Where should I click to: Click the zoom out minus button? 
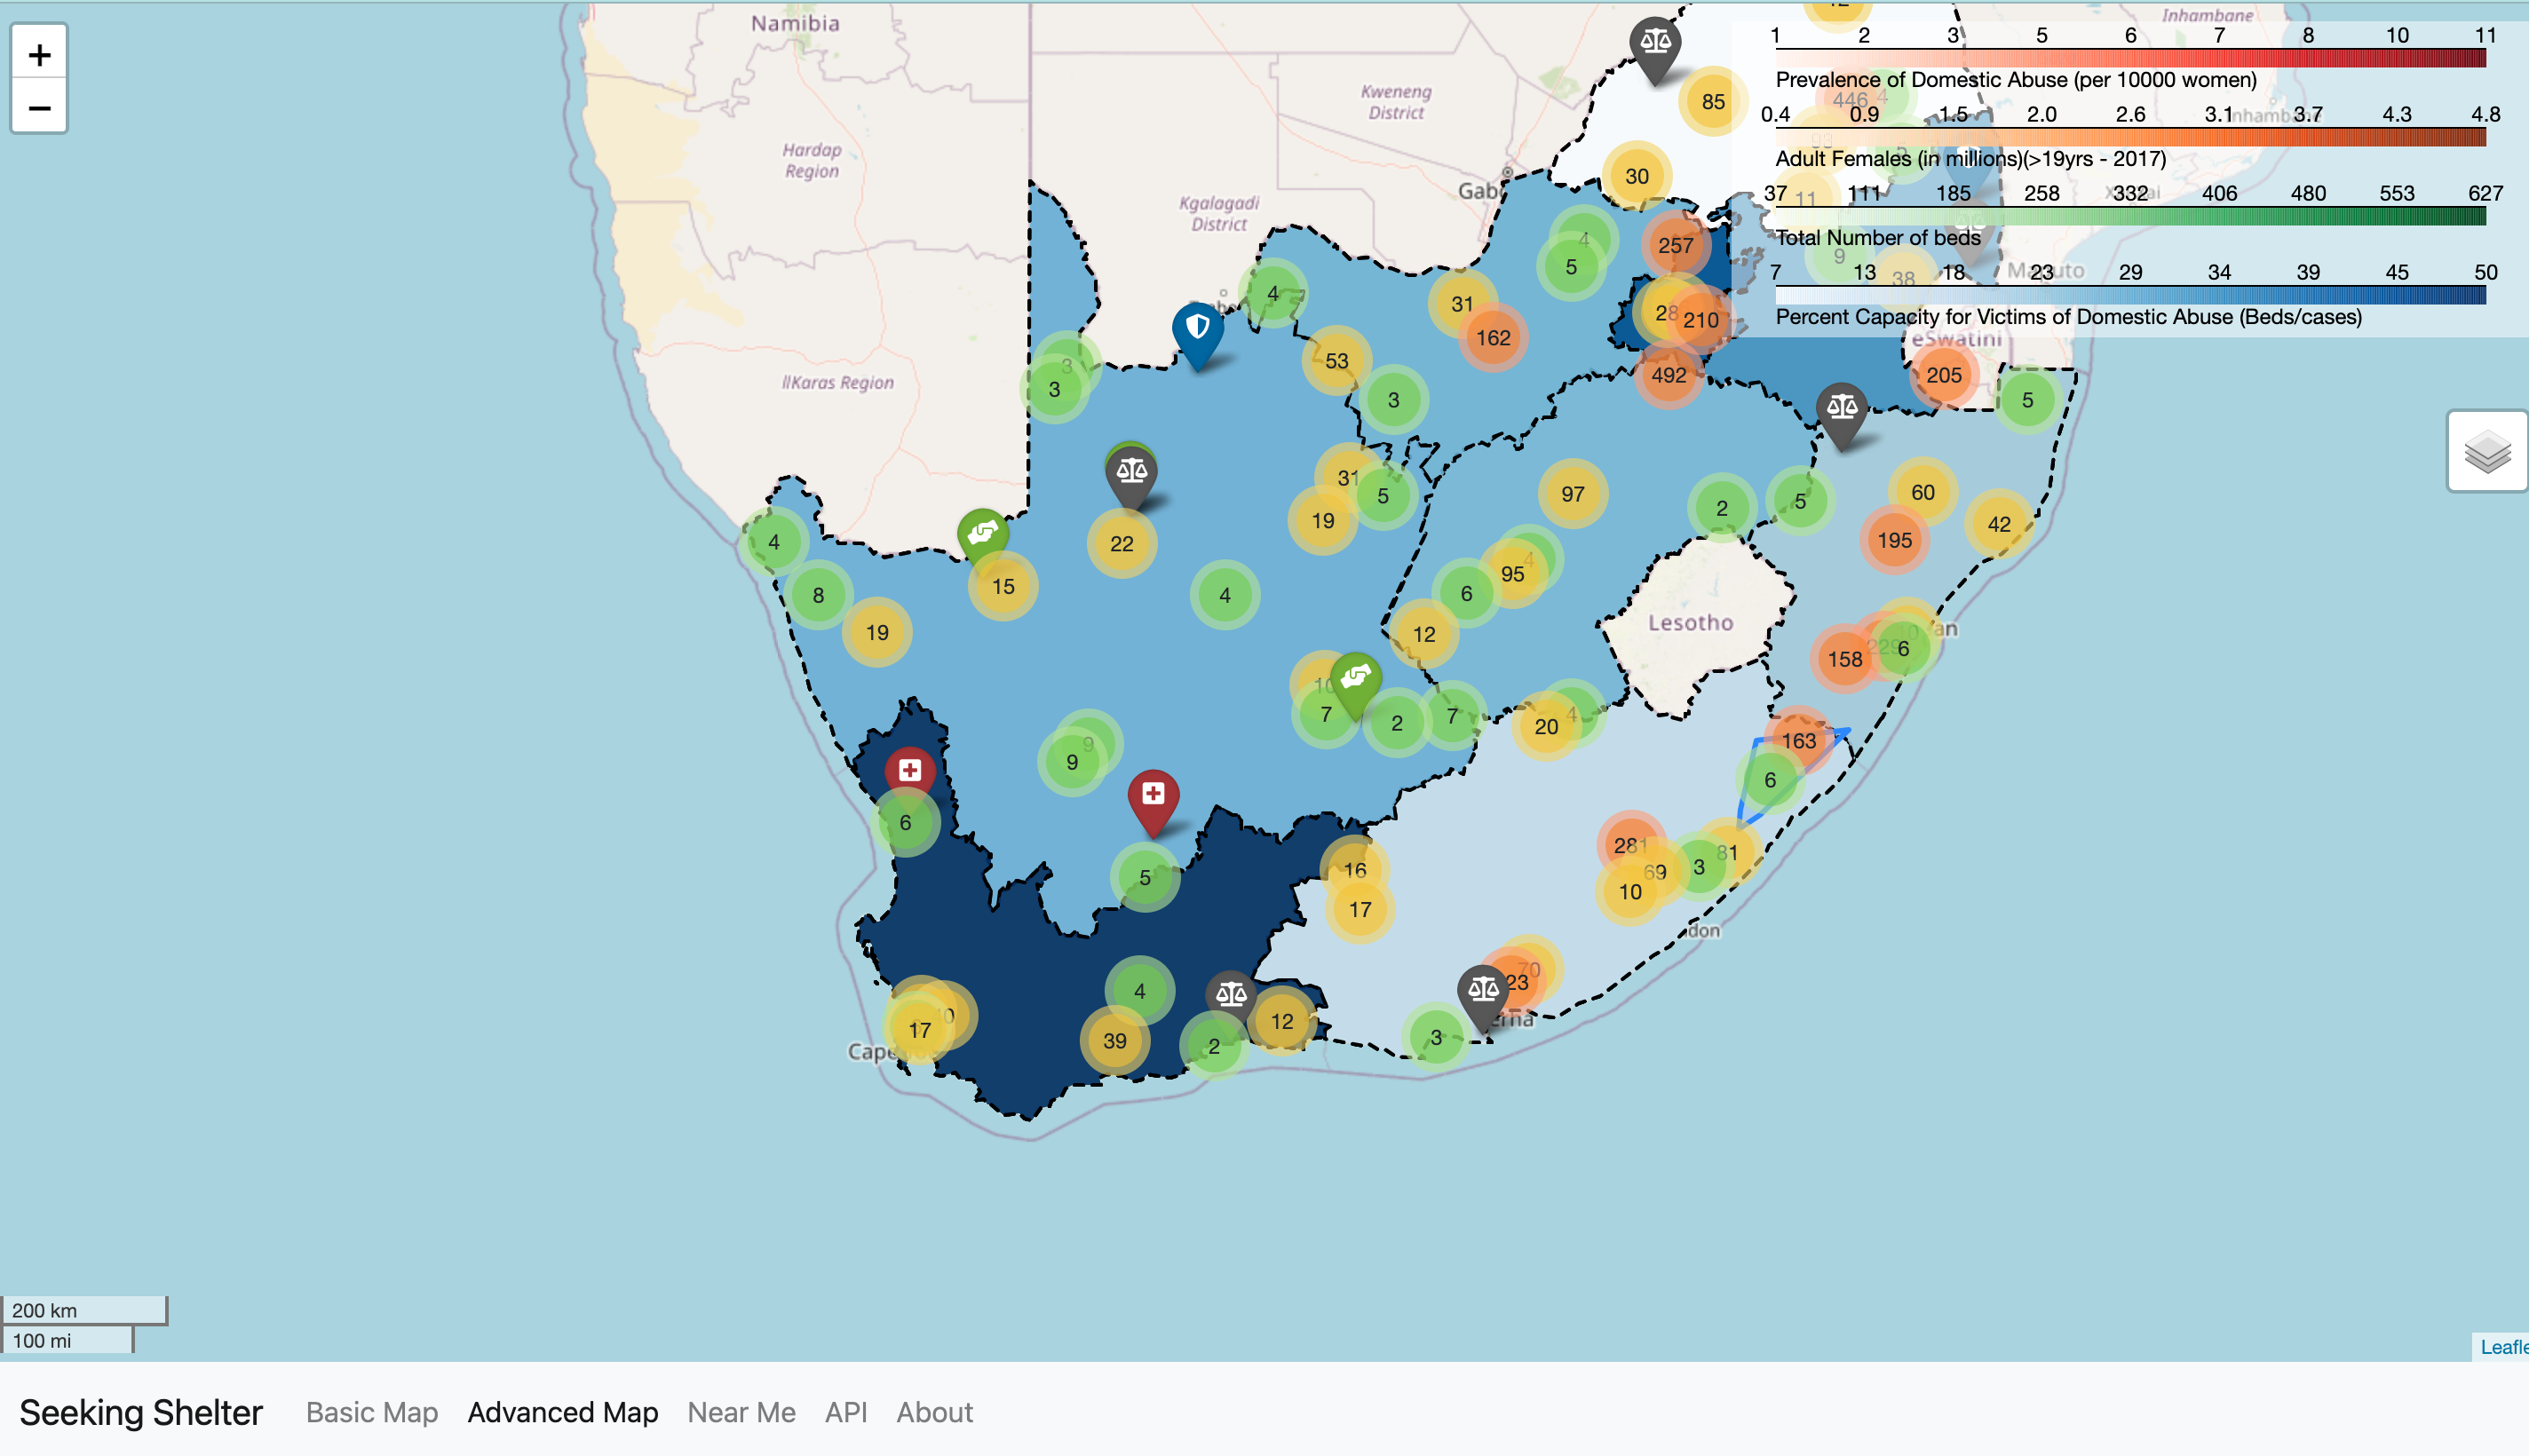coord(39,107)
